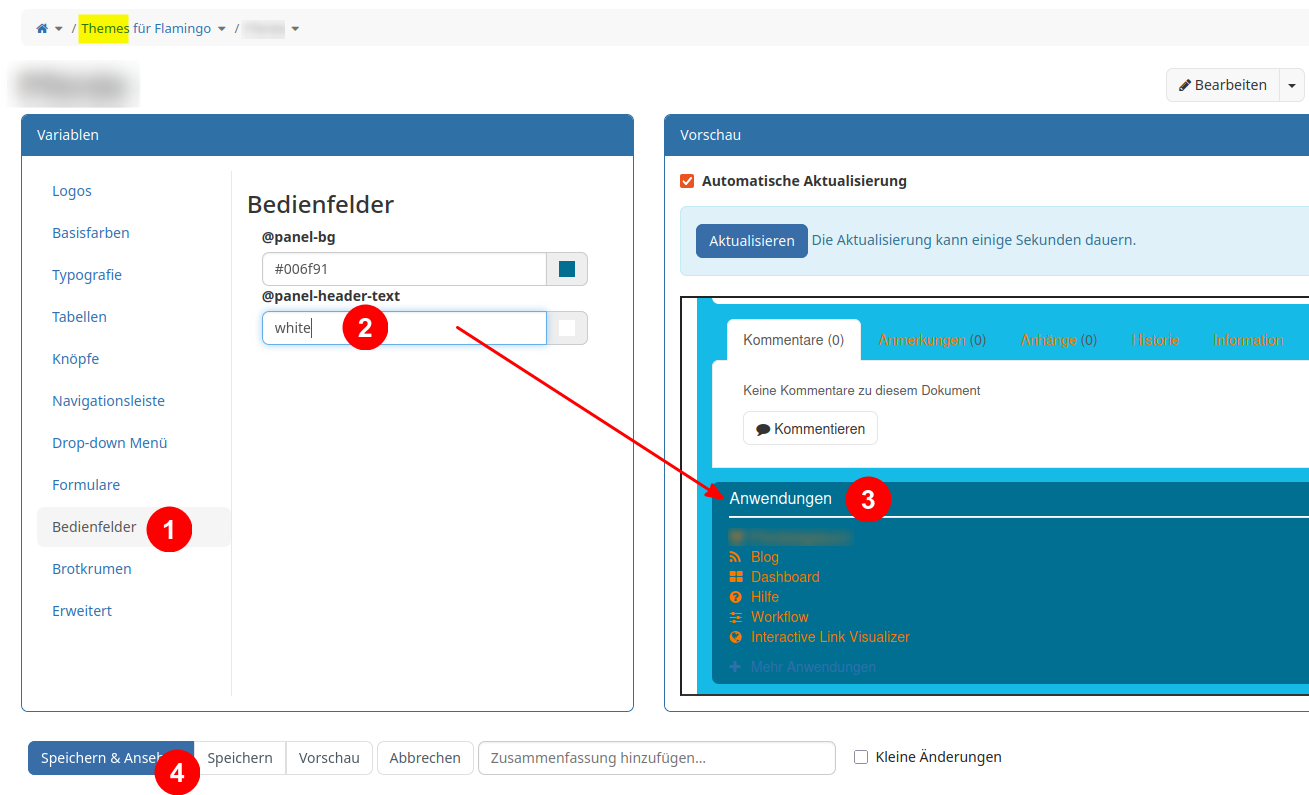Screen dimensions: 1309x795
Task: Click the Speichern & Ansehen button
Action: point(95,758)
